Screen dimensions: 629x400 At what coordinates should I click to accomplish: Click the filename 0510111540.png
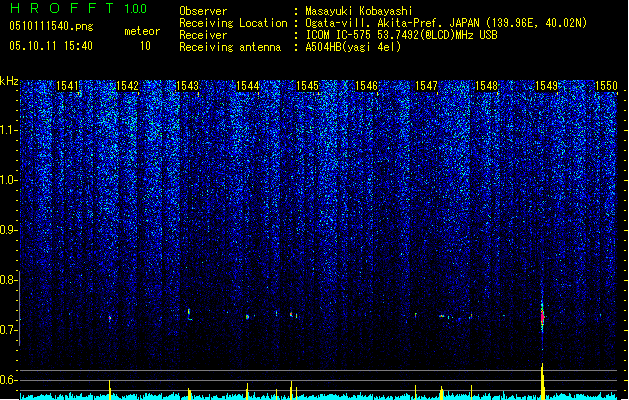[x=51, y=26]
